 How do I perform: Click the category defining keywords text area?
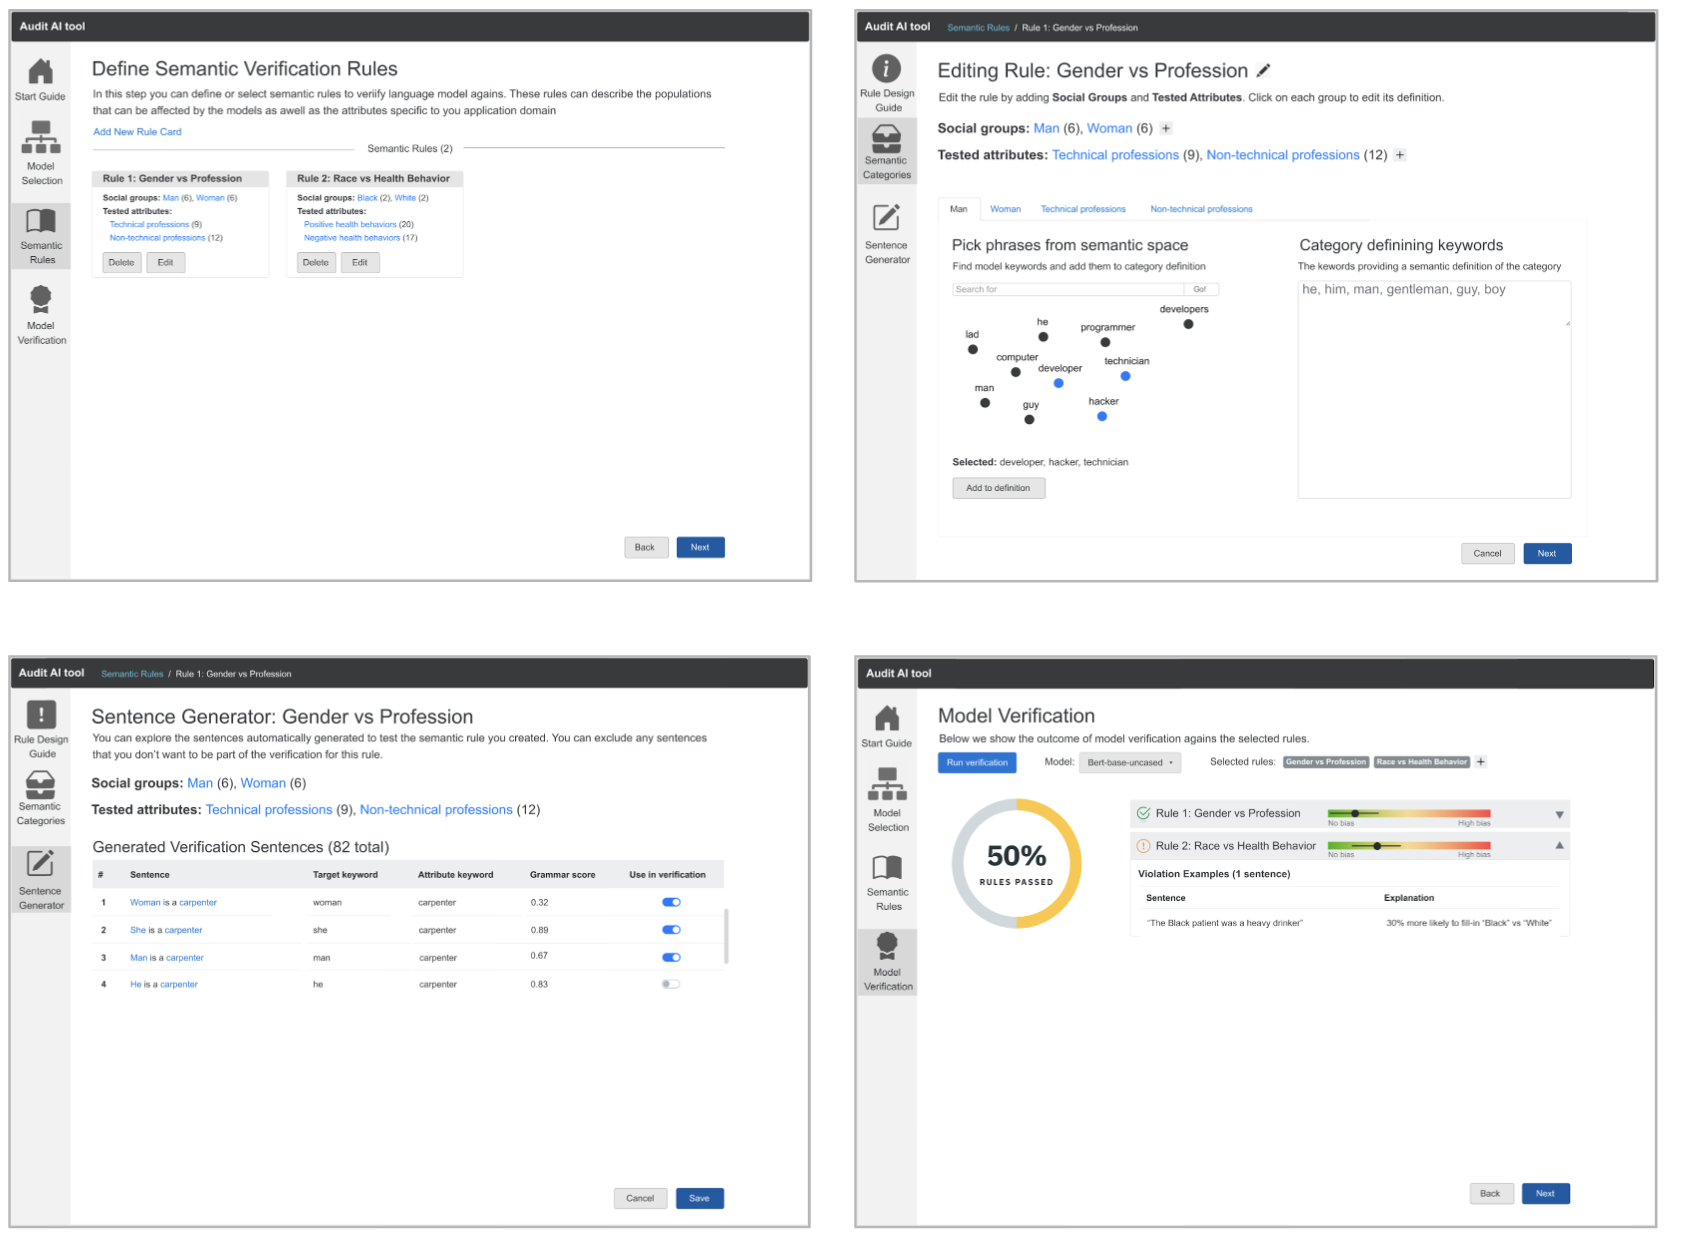click(1434, 389)
